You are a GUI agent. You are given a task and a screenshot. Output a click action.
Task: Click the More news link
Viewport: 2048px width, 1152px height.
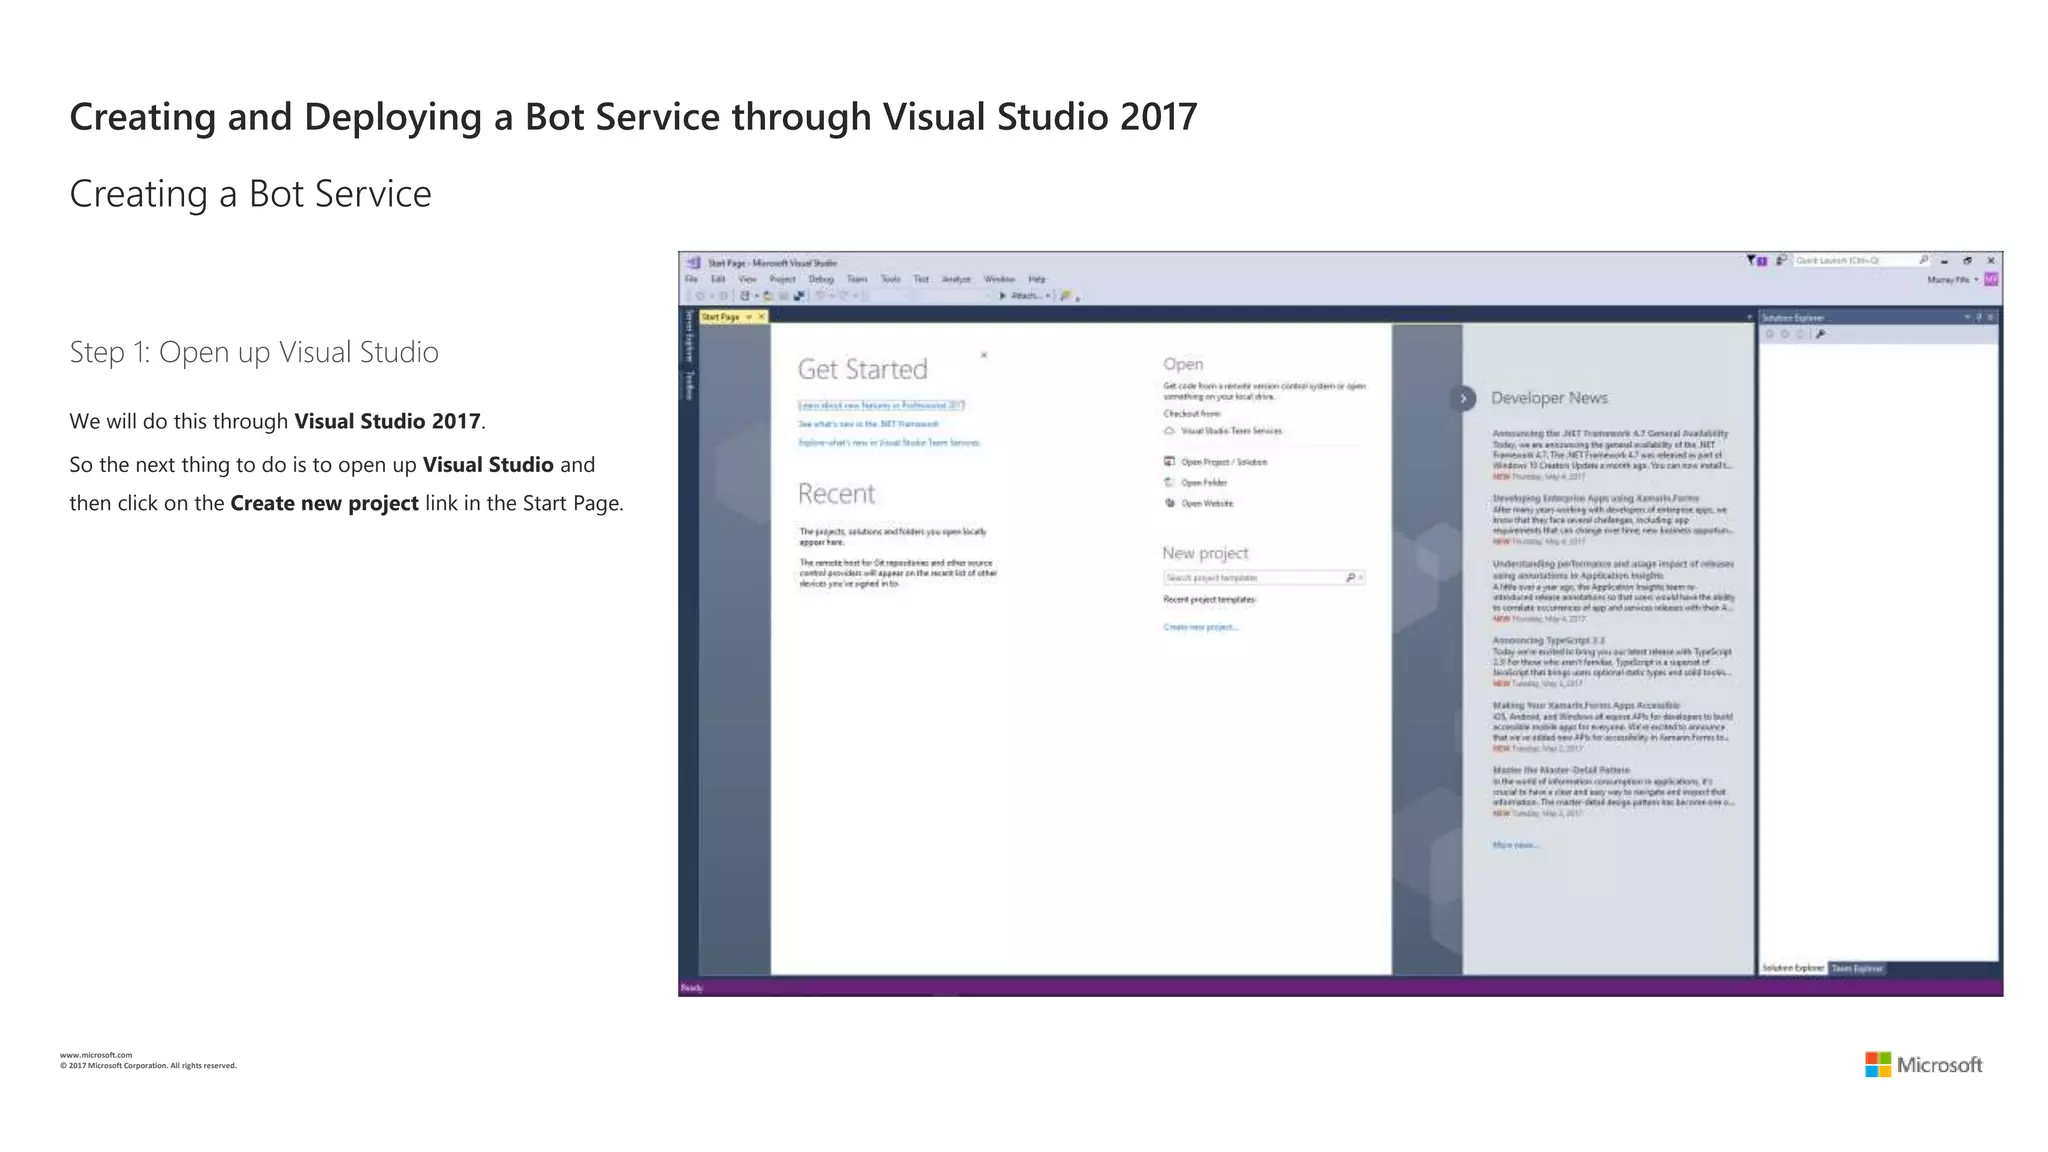point(1514,845)
